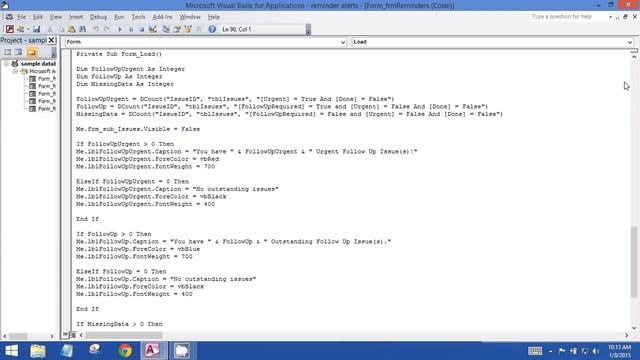Open the help question box dropdown arrow
The width and height of the screenshot is (640, 360).
pyautogui.click(x=610, y=17)
